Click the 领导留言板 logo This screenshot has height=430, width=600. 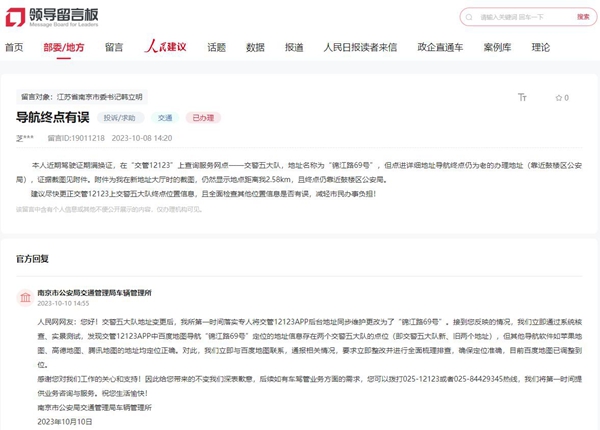(x=52, y=17)
